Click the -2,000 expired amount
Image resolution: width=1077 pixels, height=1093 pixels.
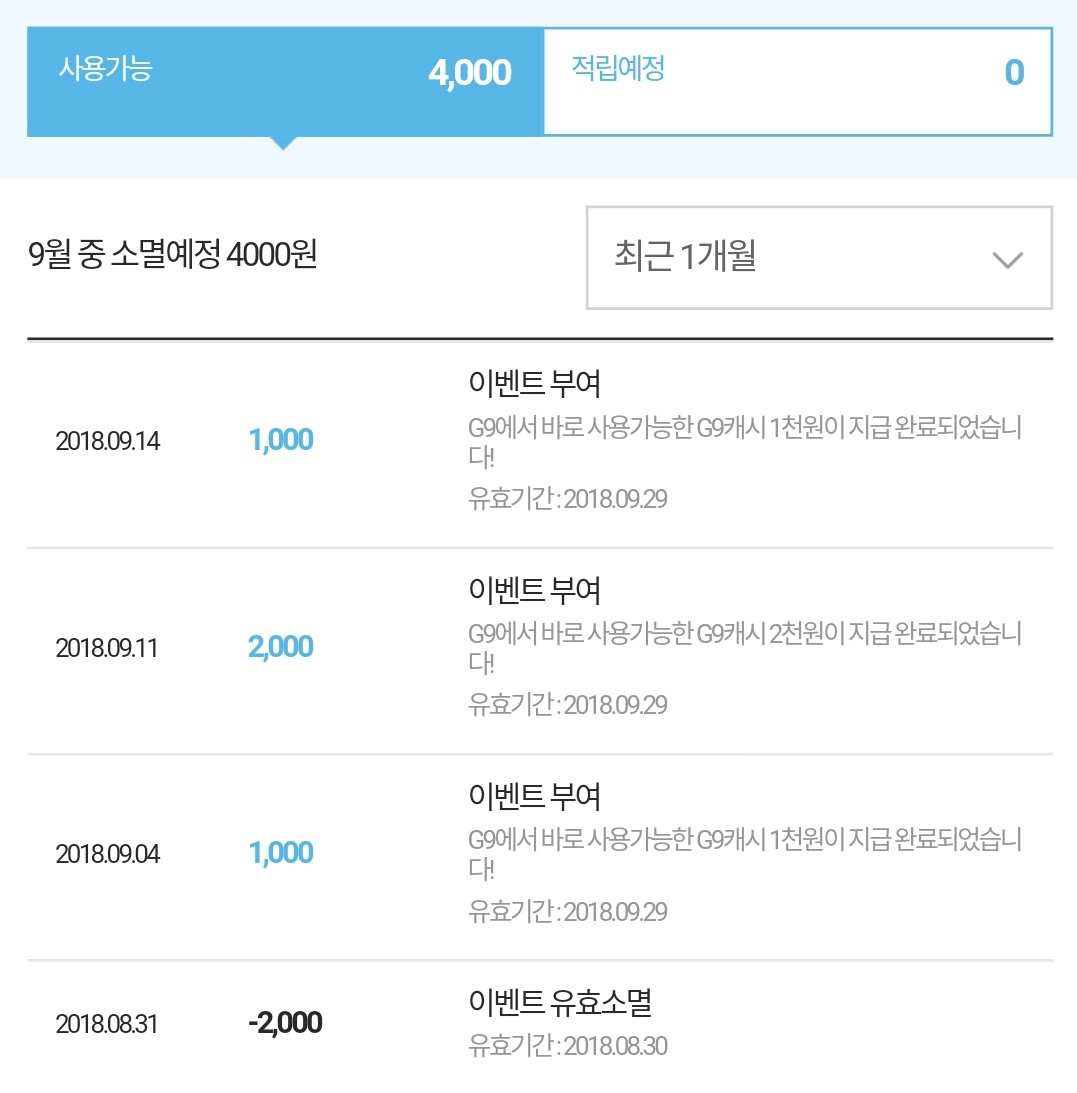click(x=284, y=1024)
